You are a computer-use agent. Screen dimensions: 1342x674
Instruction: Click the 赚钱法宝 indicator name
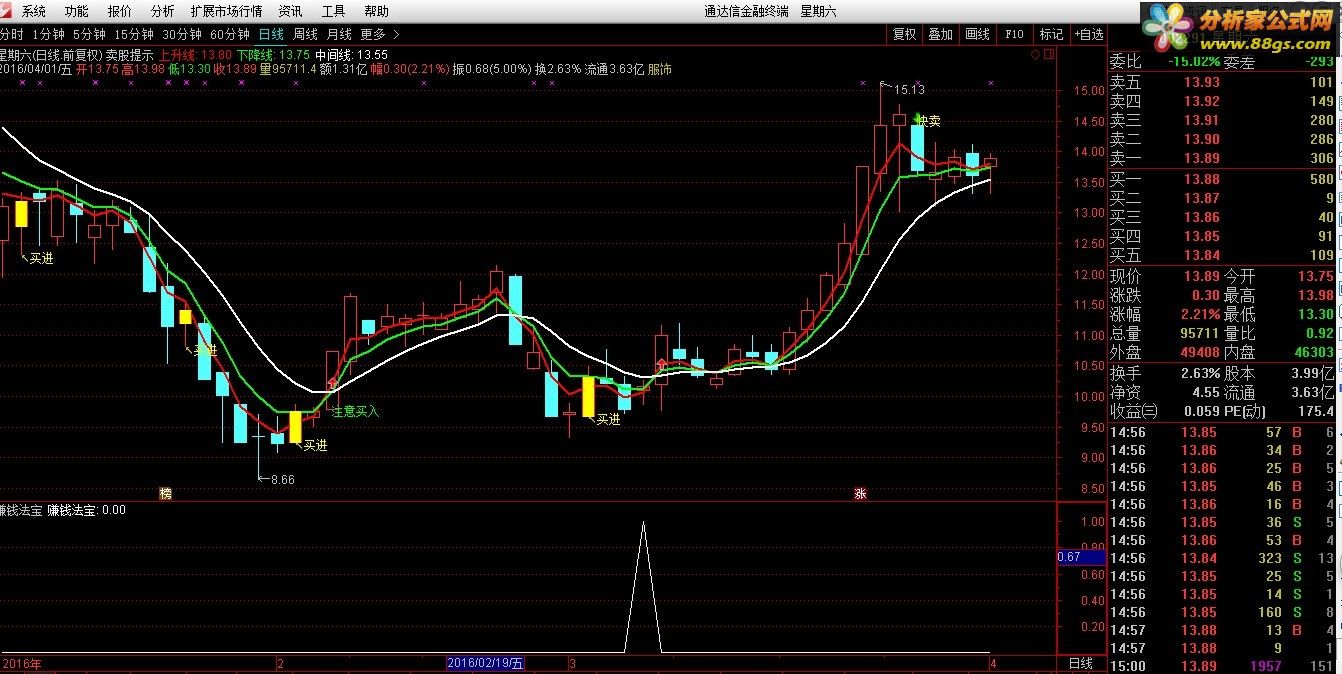click(22, 510)
